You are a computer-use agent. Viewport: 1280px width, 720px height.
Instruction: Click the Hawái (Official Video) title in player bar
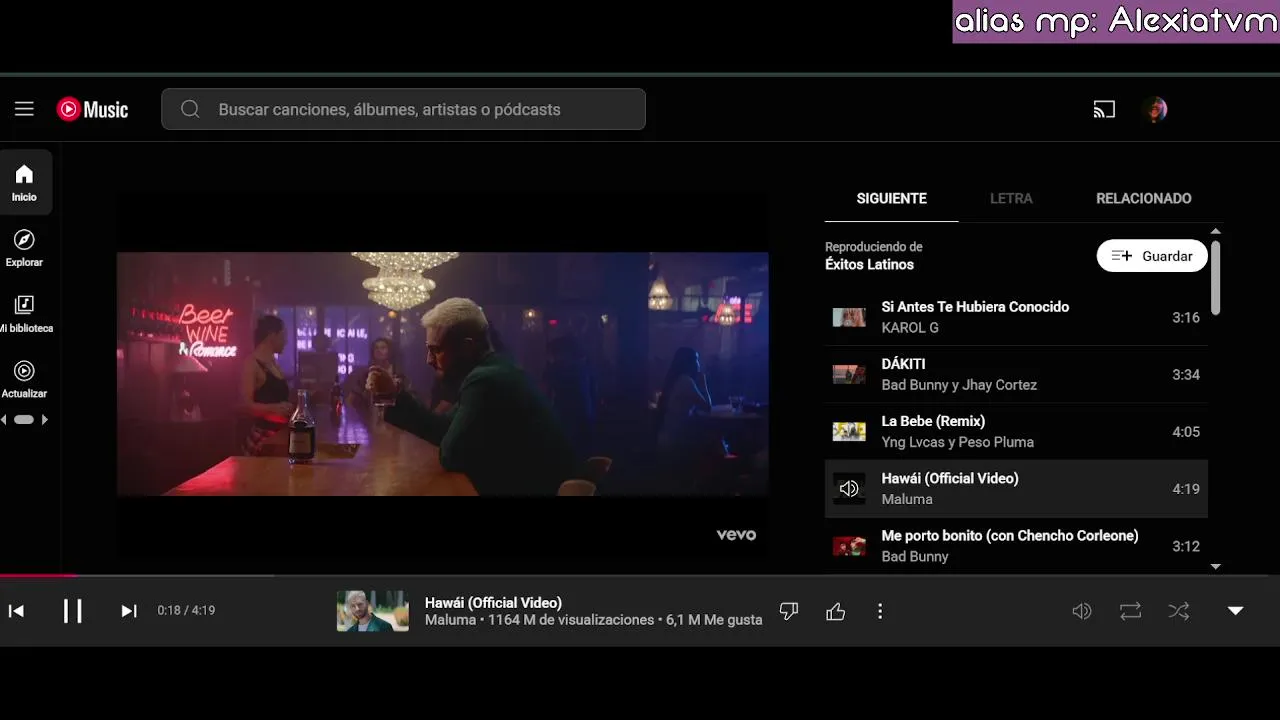[x=493, y=603]
